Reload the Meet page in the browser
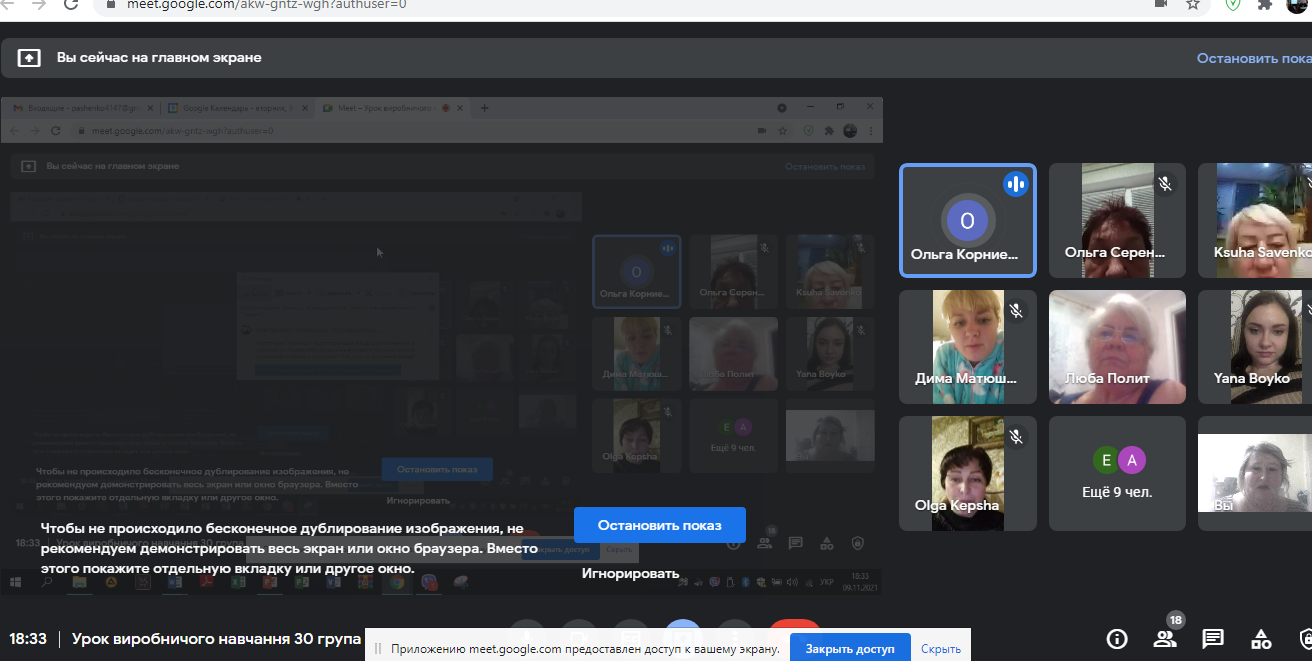Screen dimensions: 1312x661 point(71,4)
